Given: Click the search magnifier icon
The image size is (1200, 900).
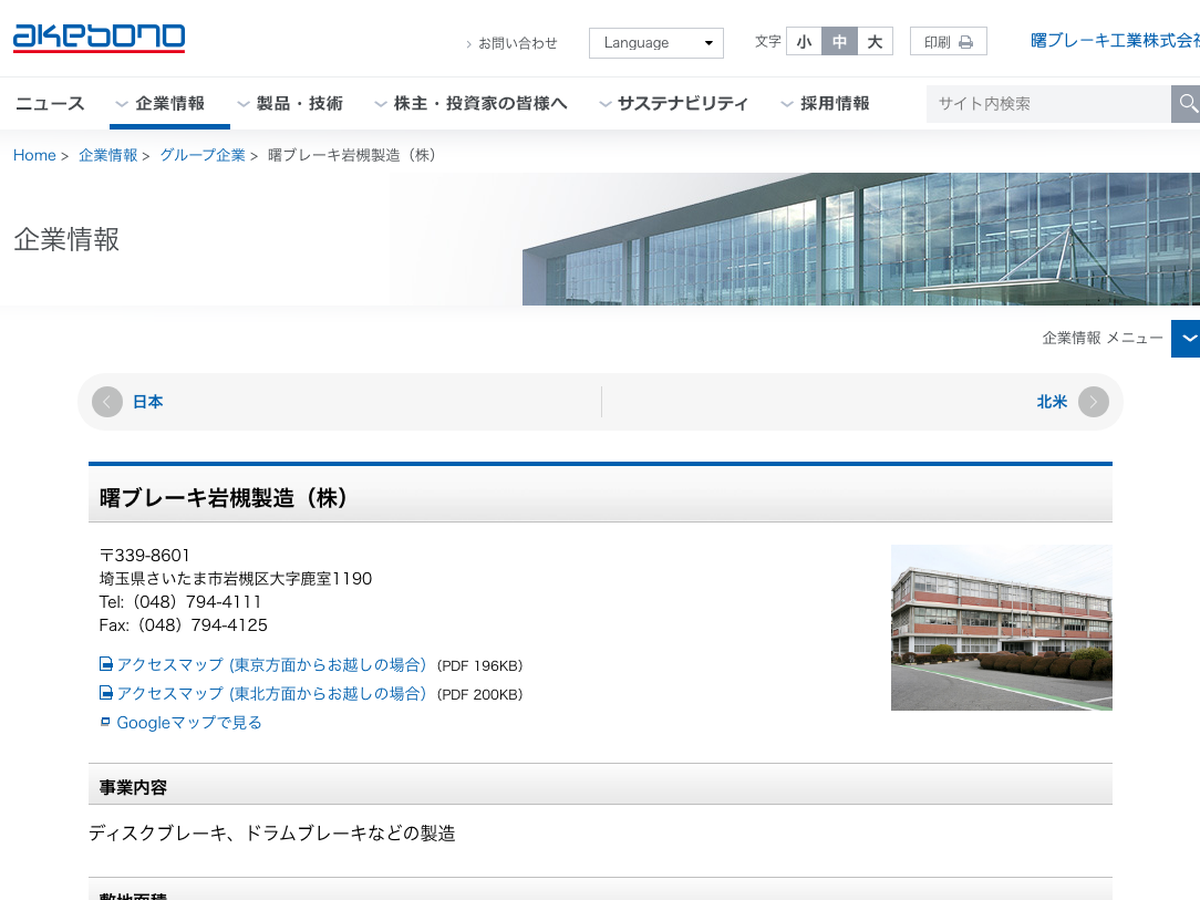Looking at the screenshot, I should click(x=1187, y=104).
